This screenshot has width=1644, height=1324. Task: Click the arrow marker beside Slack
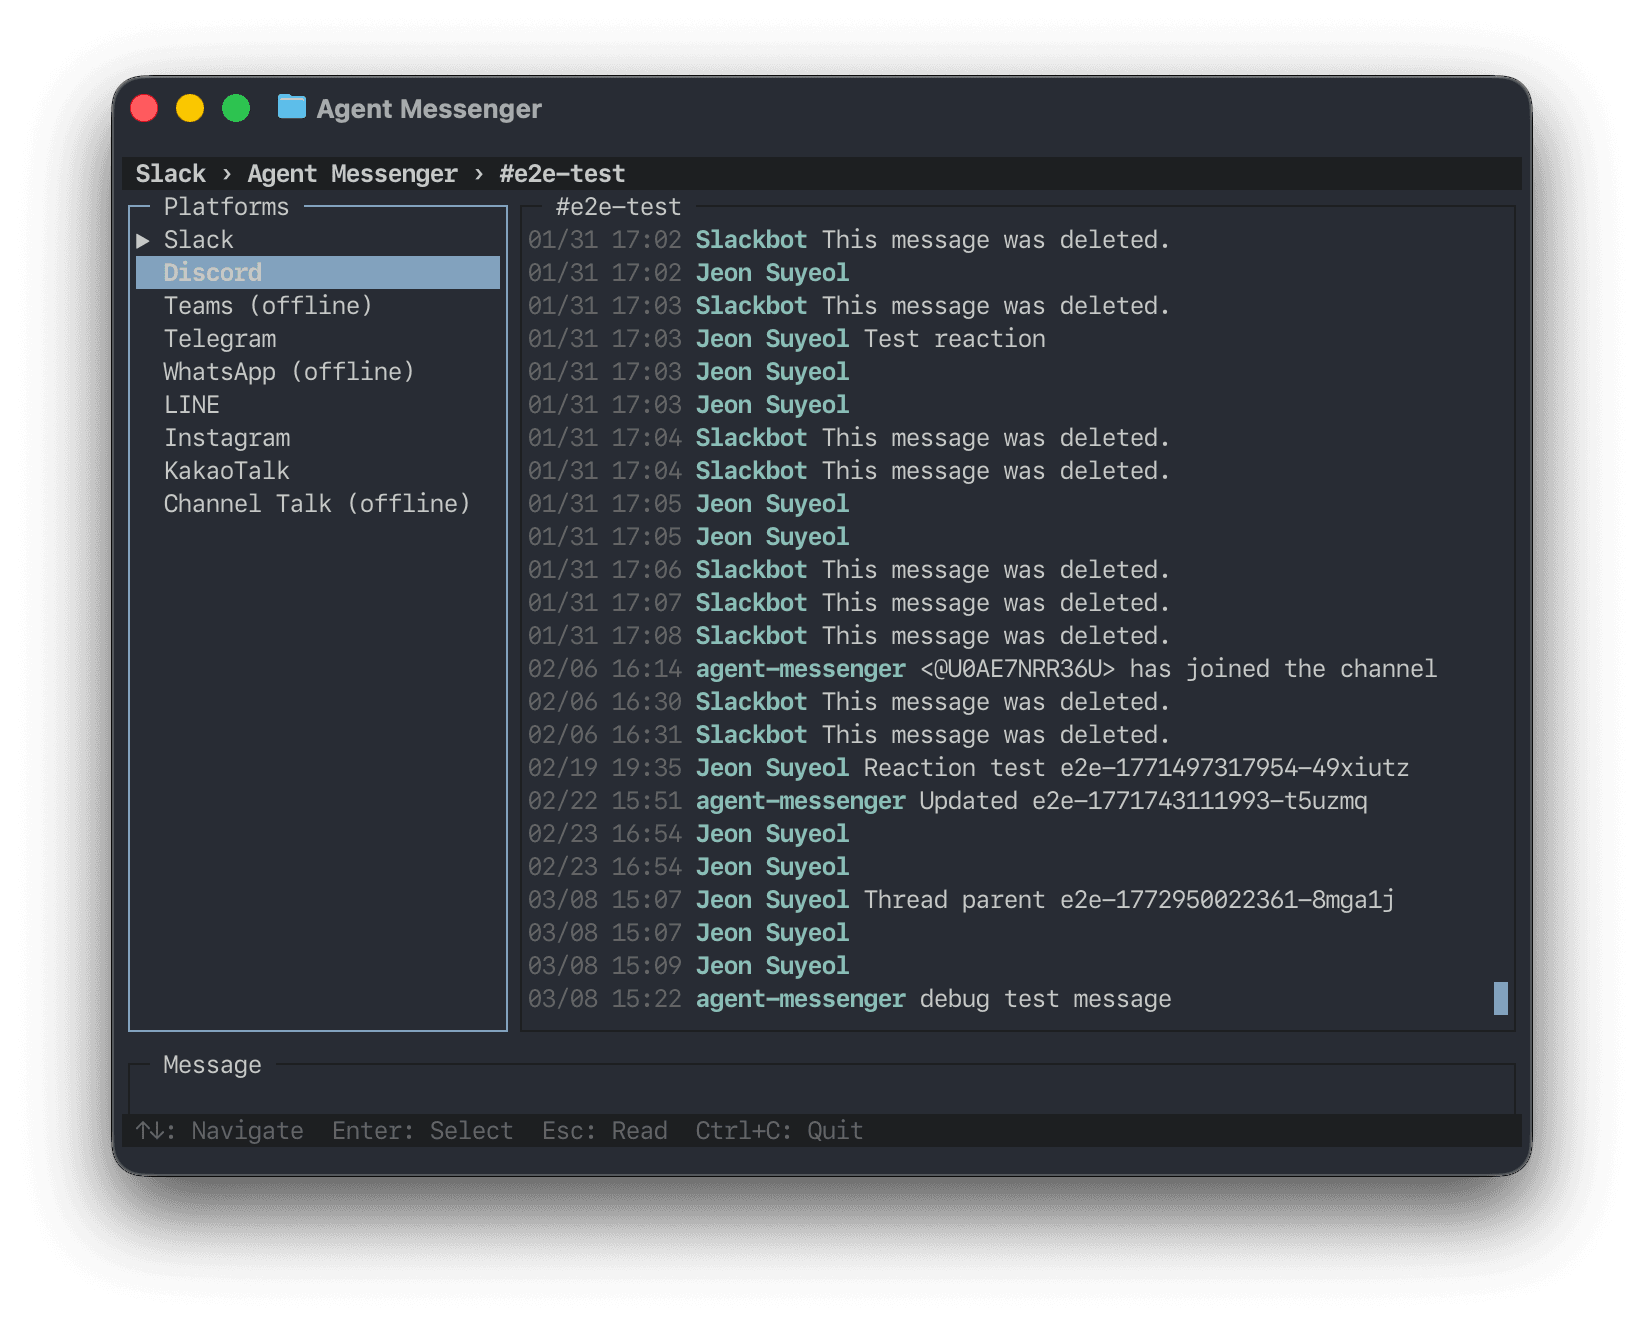click(x=143, y=240)
